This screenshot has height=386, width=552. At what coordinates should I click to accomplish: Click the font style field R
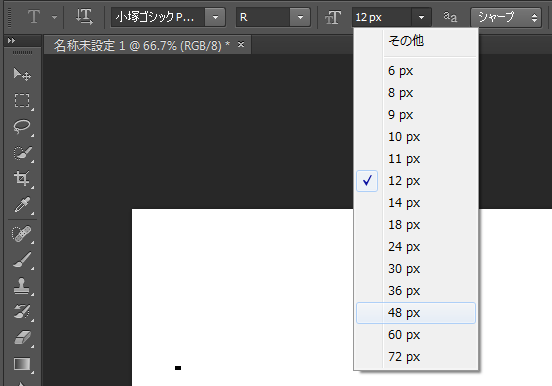(263, 17)
